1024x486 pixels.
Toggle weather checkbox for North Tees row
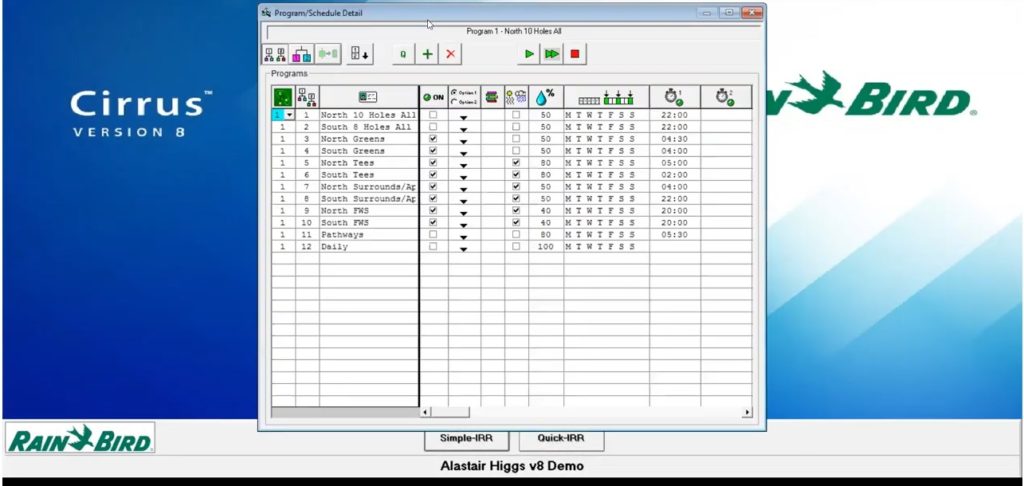pos(516,163)
